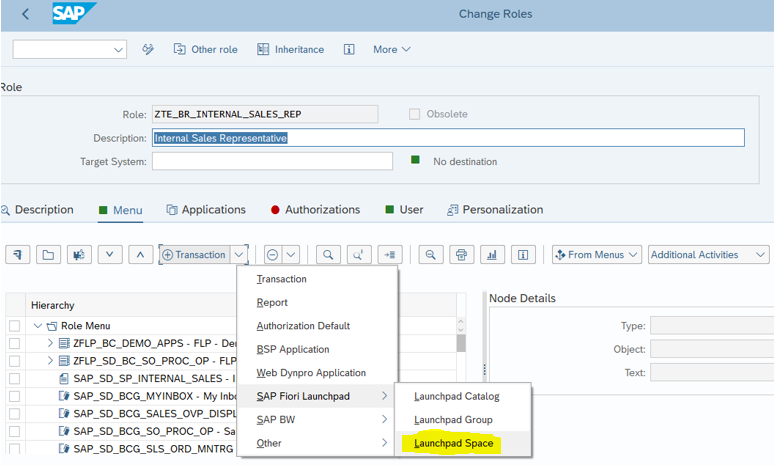This screenshot has height=466, width=774.
Task: Switch to the Description tab
Action: click(x=38, y=210)
